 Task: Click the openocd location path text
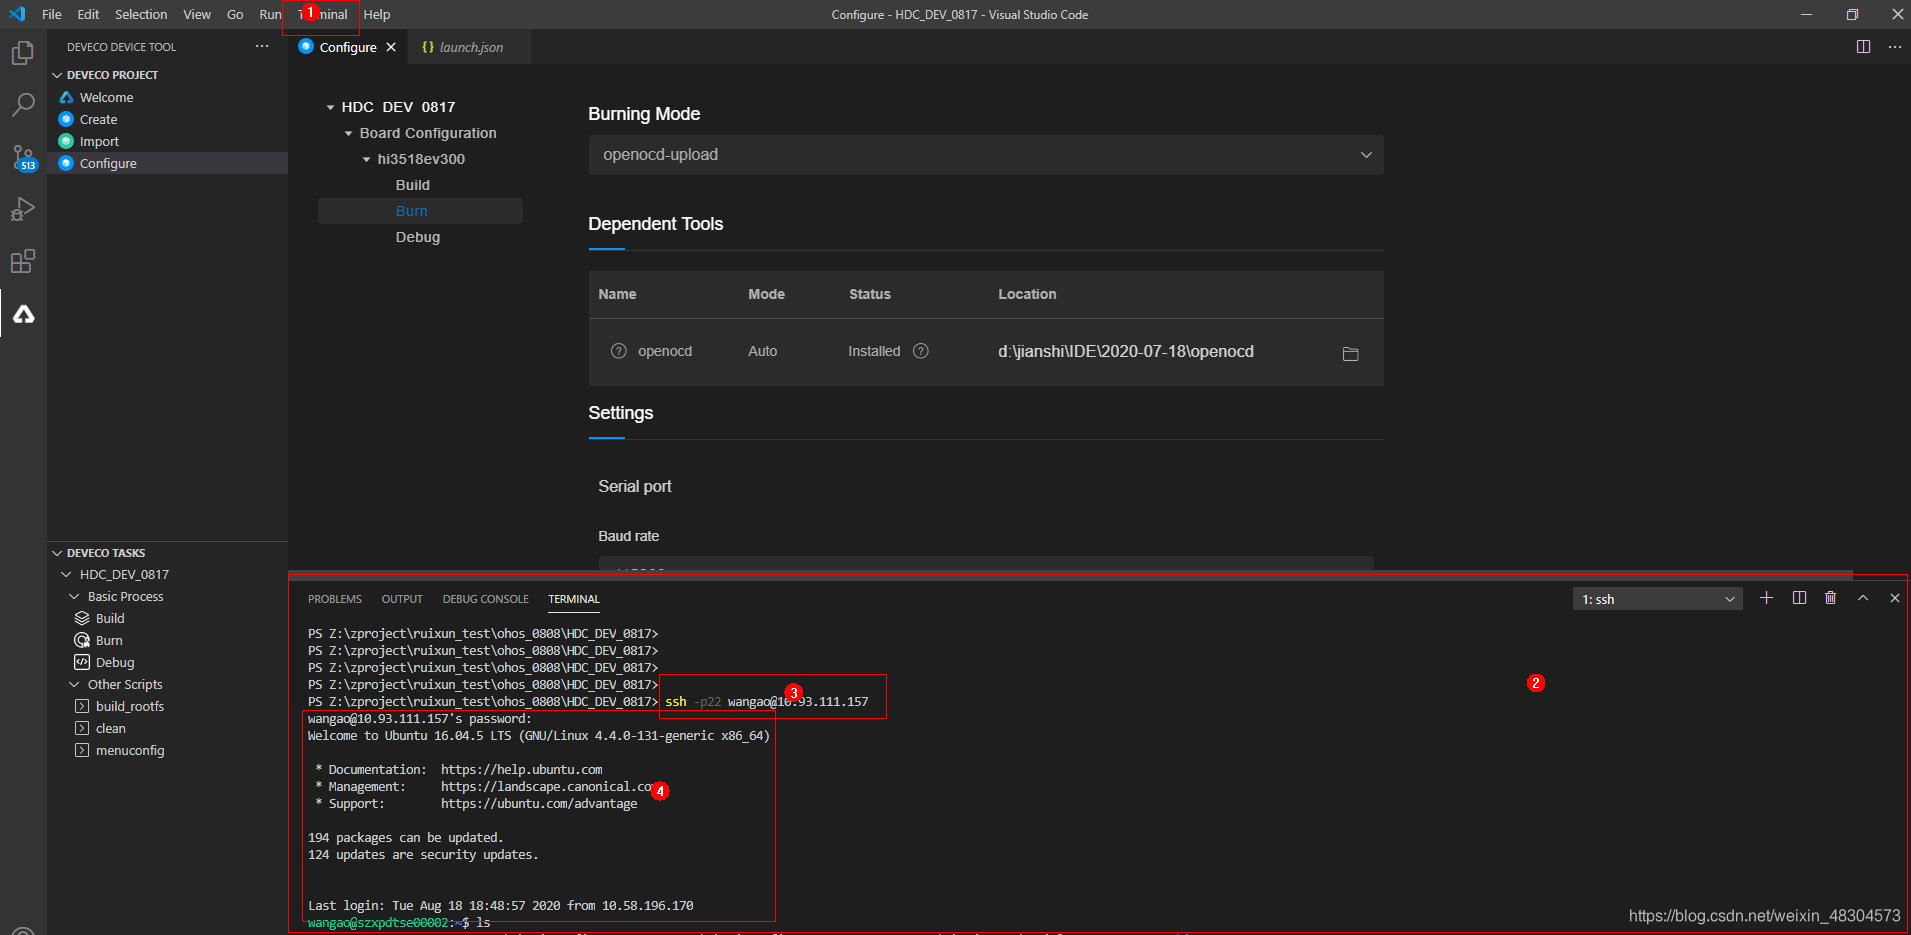click(x=1126, y=351)
